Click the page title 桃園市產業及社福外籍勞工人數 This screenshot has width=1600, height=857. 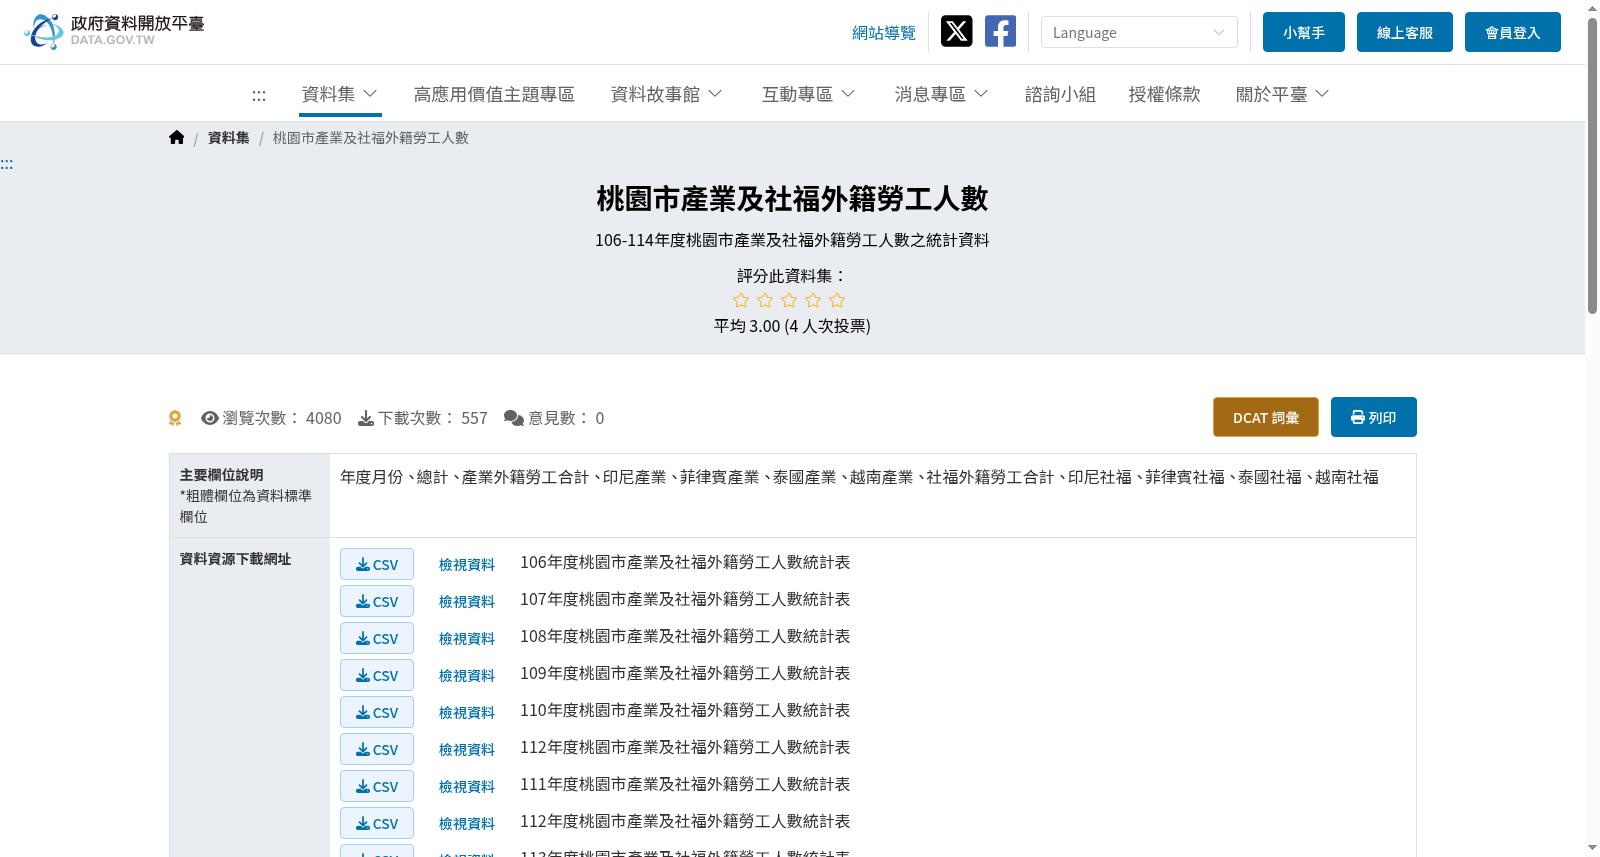(x=792, y=198)
